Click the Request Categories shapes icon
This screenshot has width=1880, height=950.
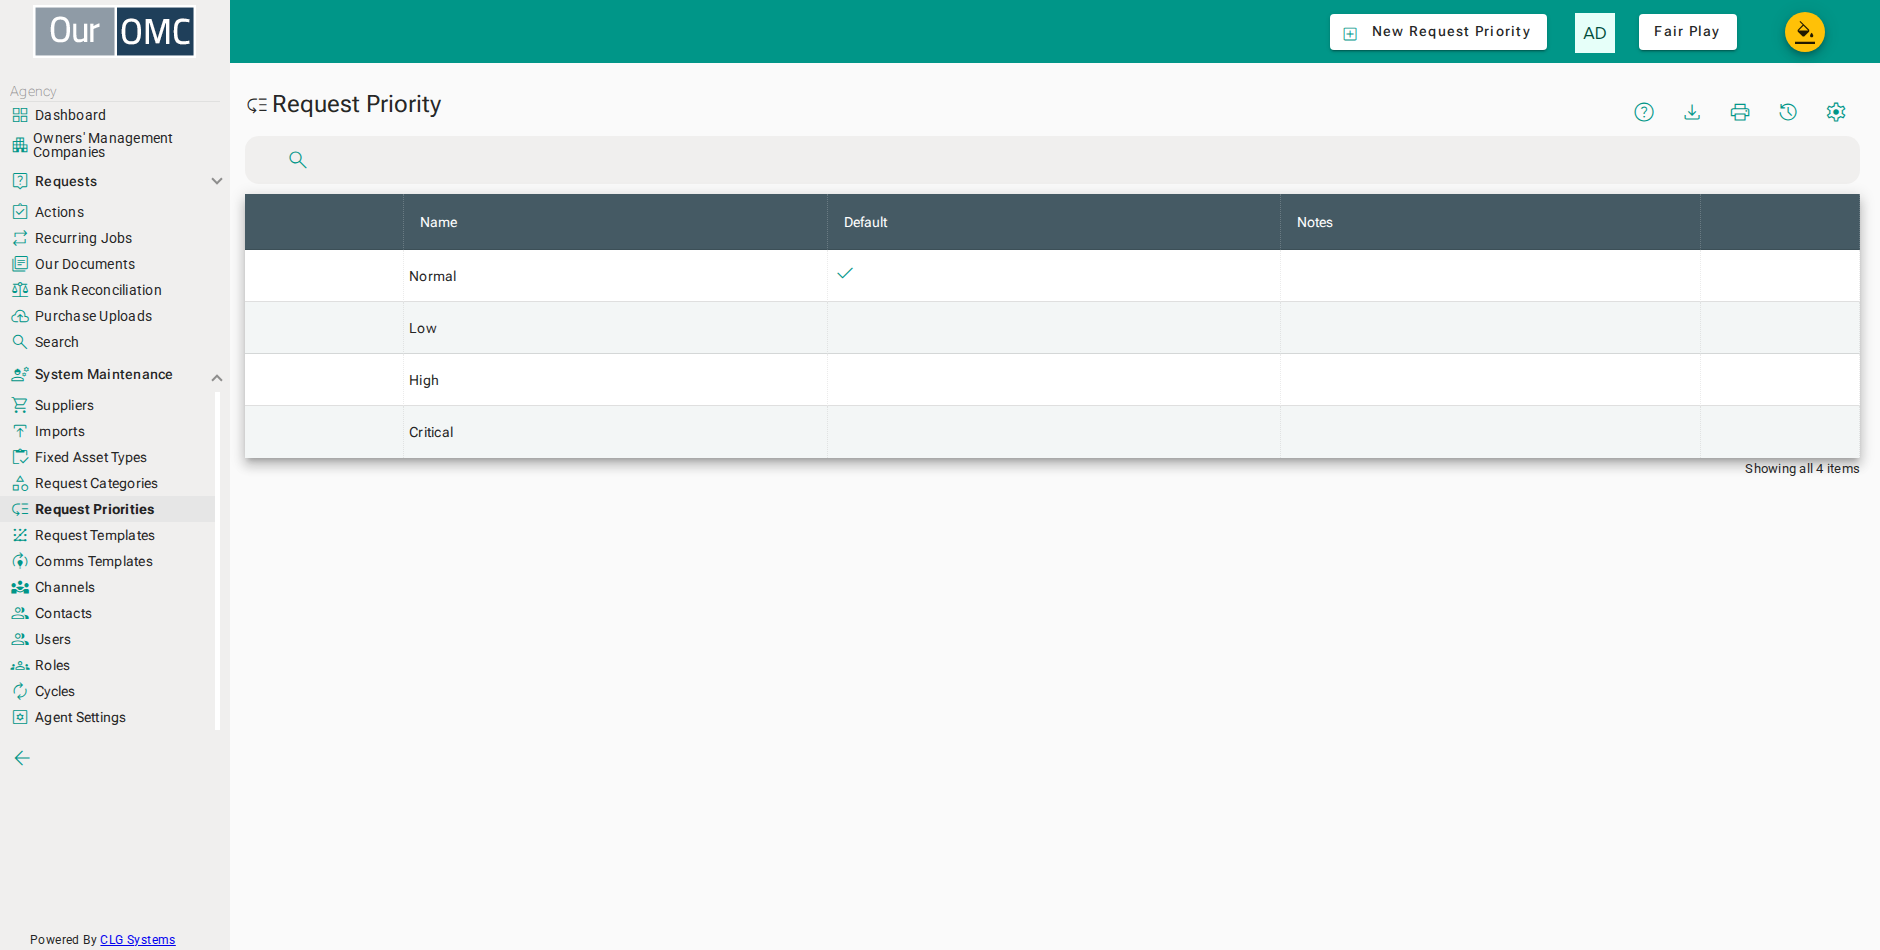20,483
